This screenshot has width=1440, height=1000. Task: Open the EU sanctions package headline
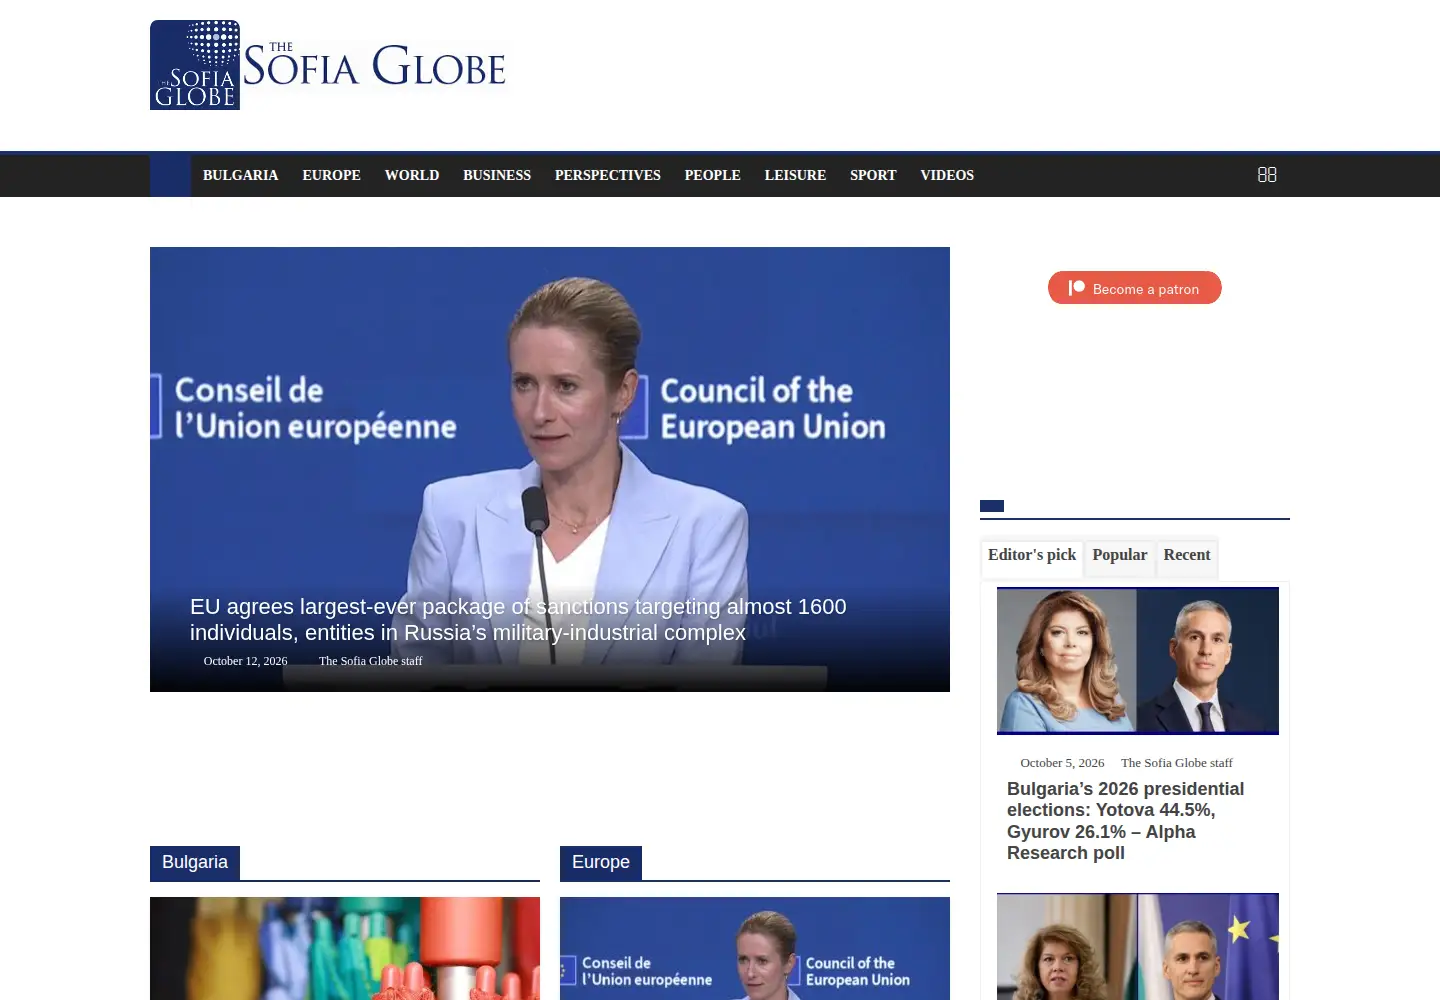click(518, 620)
